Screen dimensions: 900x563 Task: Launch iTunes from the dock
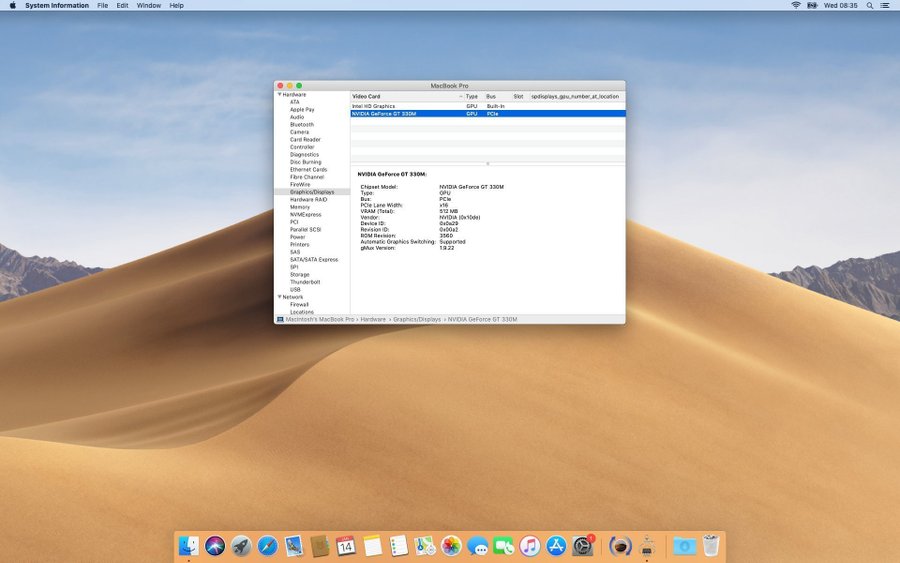(530, 546)
